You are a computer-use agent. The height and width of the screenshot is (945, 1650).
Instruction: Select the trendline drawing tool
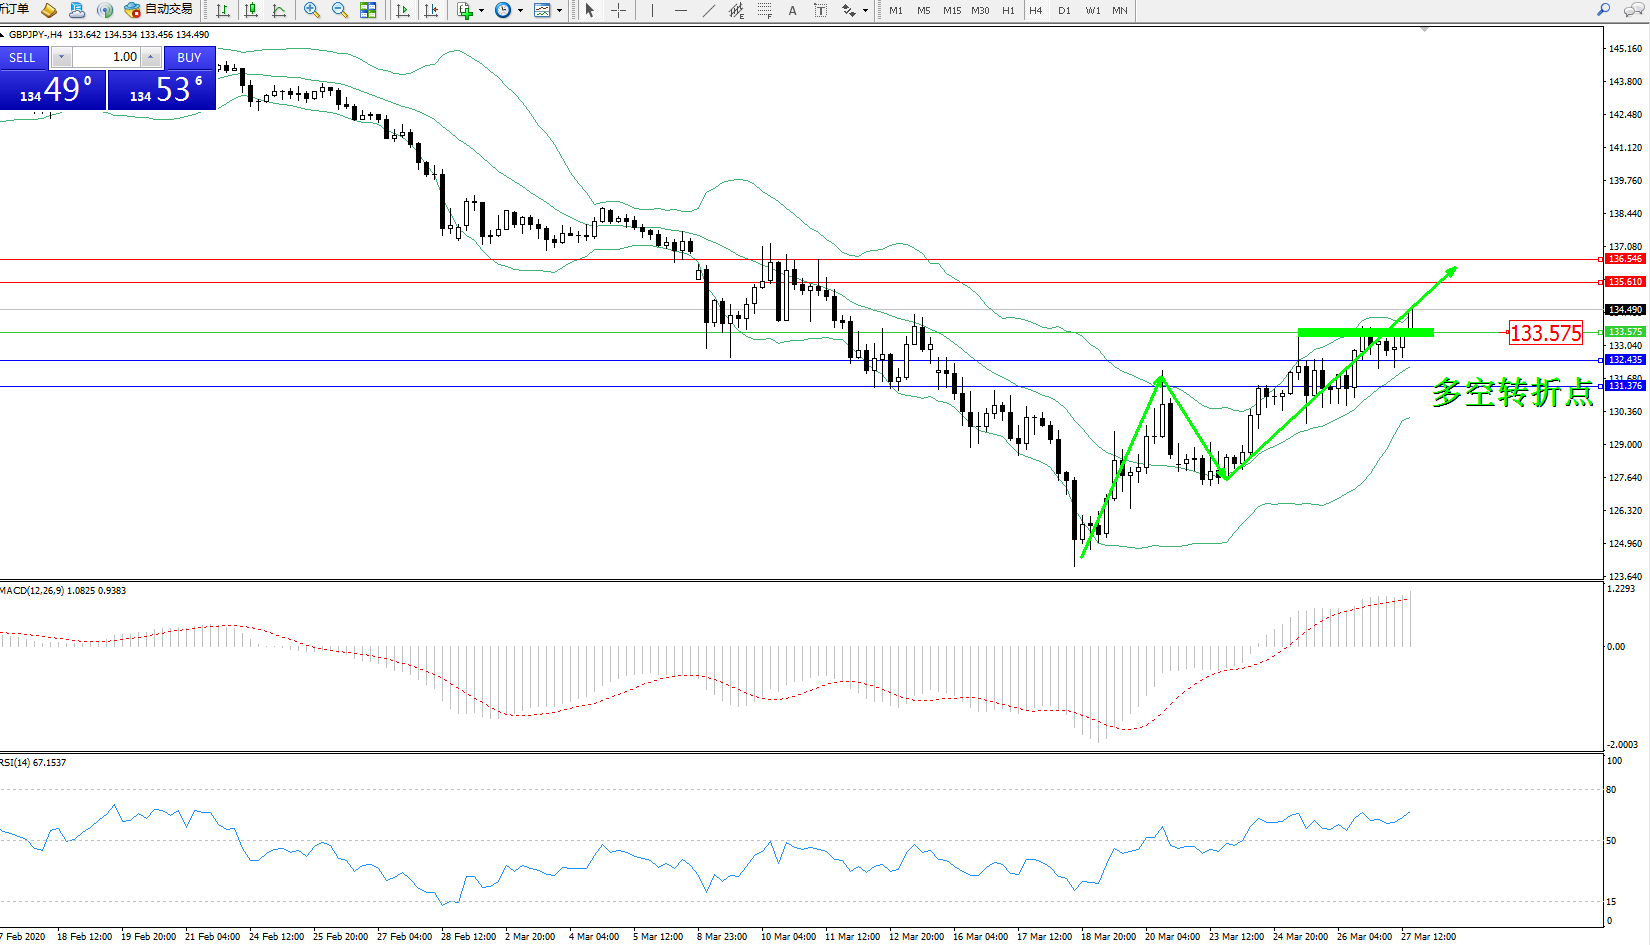click(708, 10)
